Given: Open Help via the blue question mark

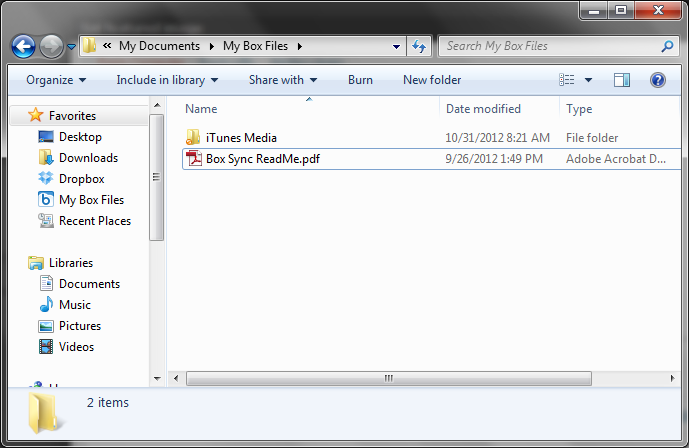Looking at the screenshot, I should [658, 80].
